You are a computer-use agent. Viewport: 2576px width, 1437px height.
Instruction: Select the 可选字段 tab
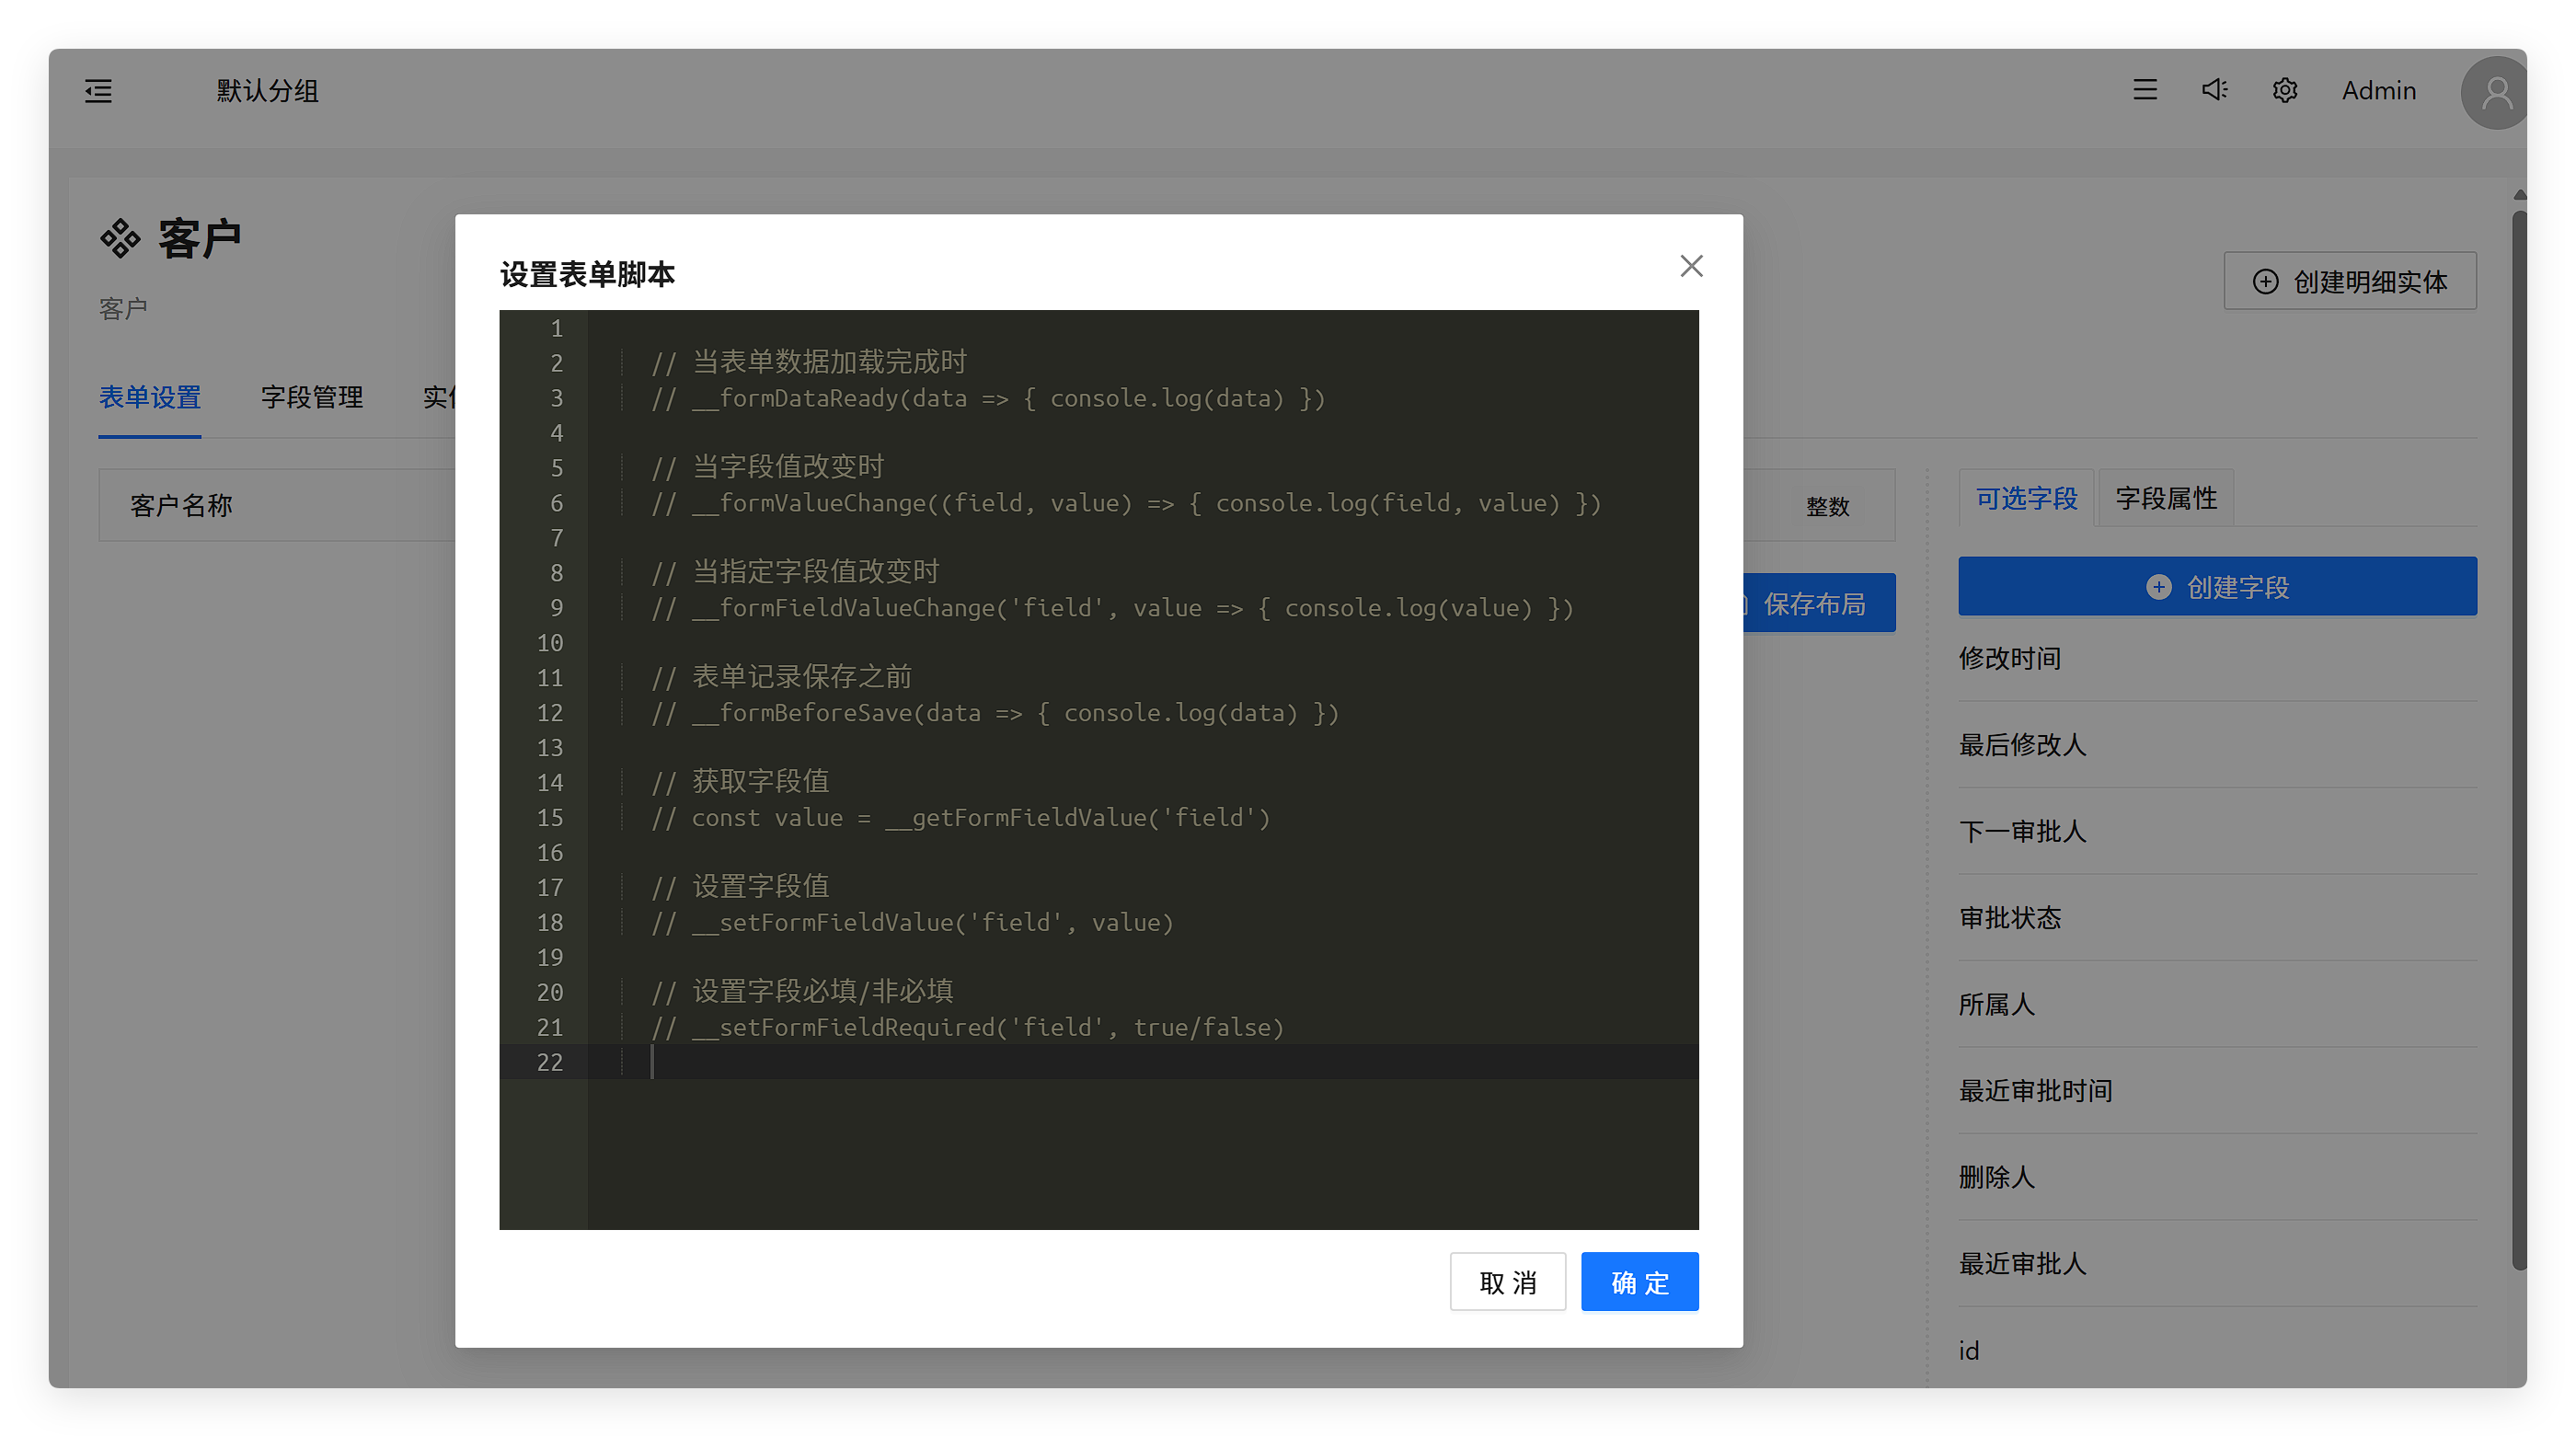[x=2026, y=498]
